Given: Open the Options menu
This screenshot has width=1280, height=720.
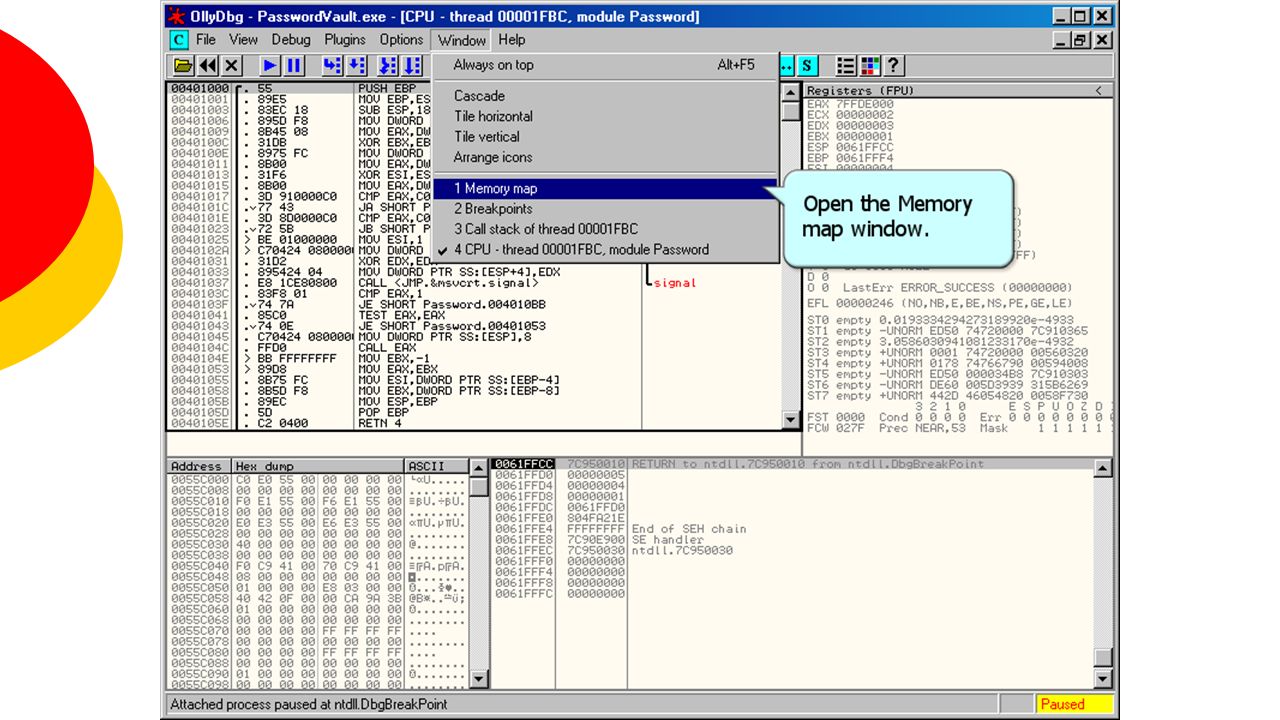Looking at the screenshot, I should (x=401, y=40).
